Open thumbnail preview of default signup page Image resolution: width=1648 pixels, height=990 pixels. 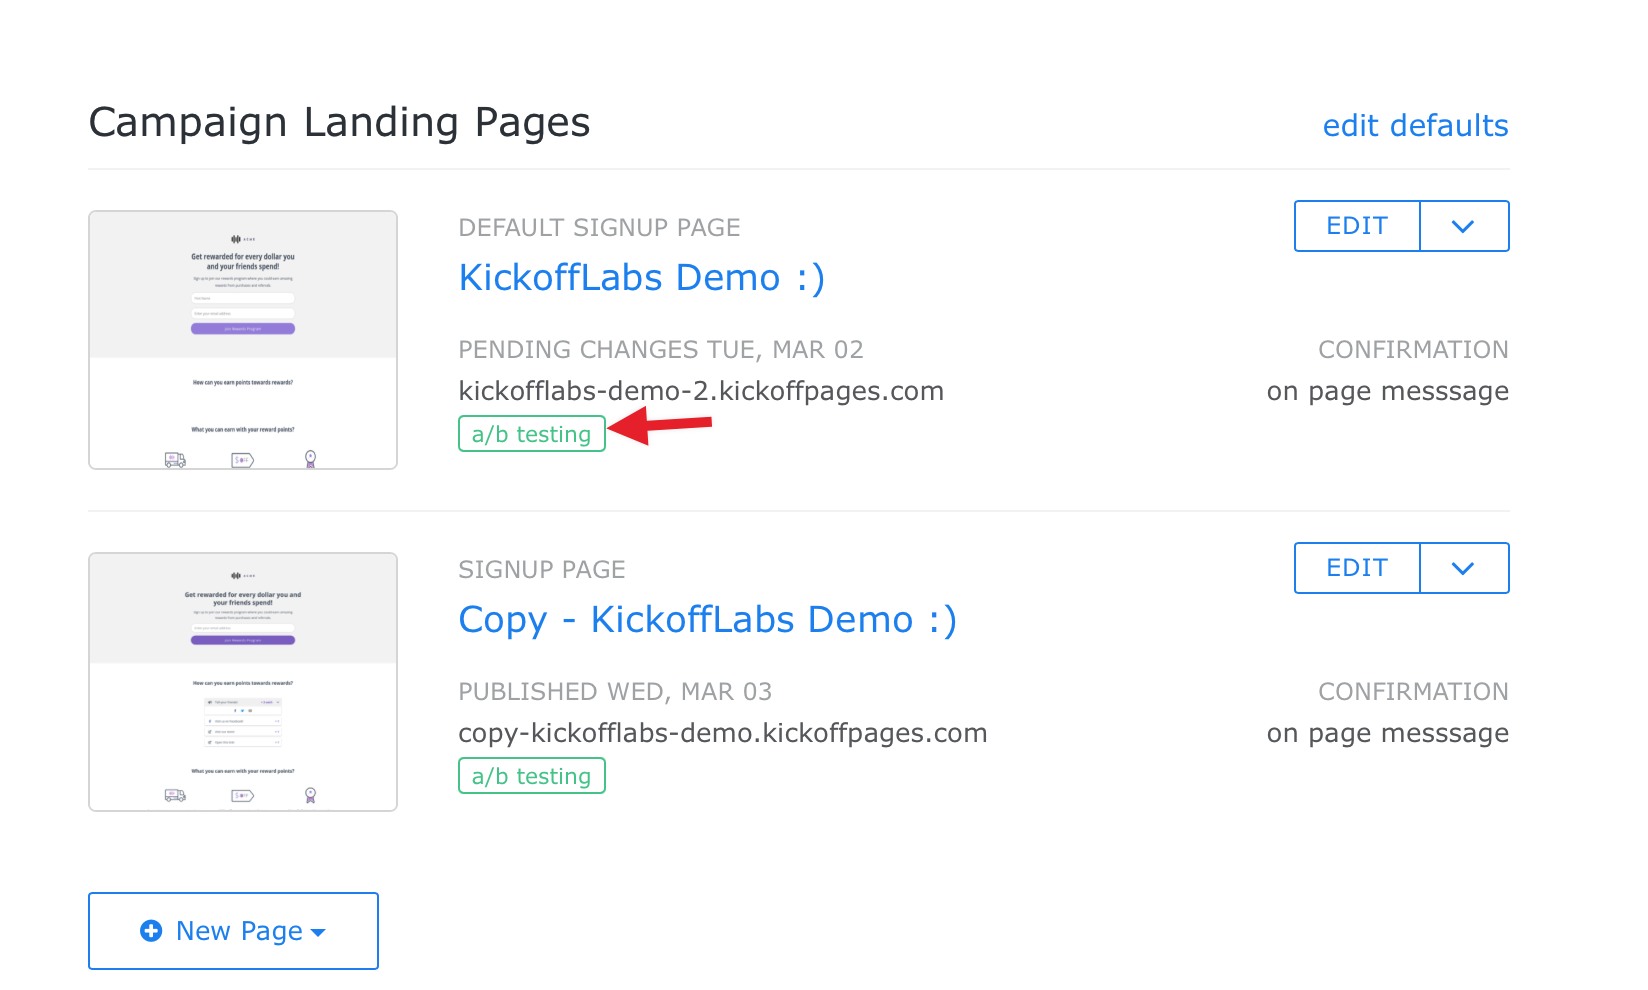(243, 340)
